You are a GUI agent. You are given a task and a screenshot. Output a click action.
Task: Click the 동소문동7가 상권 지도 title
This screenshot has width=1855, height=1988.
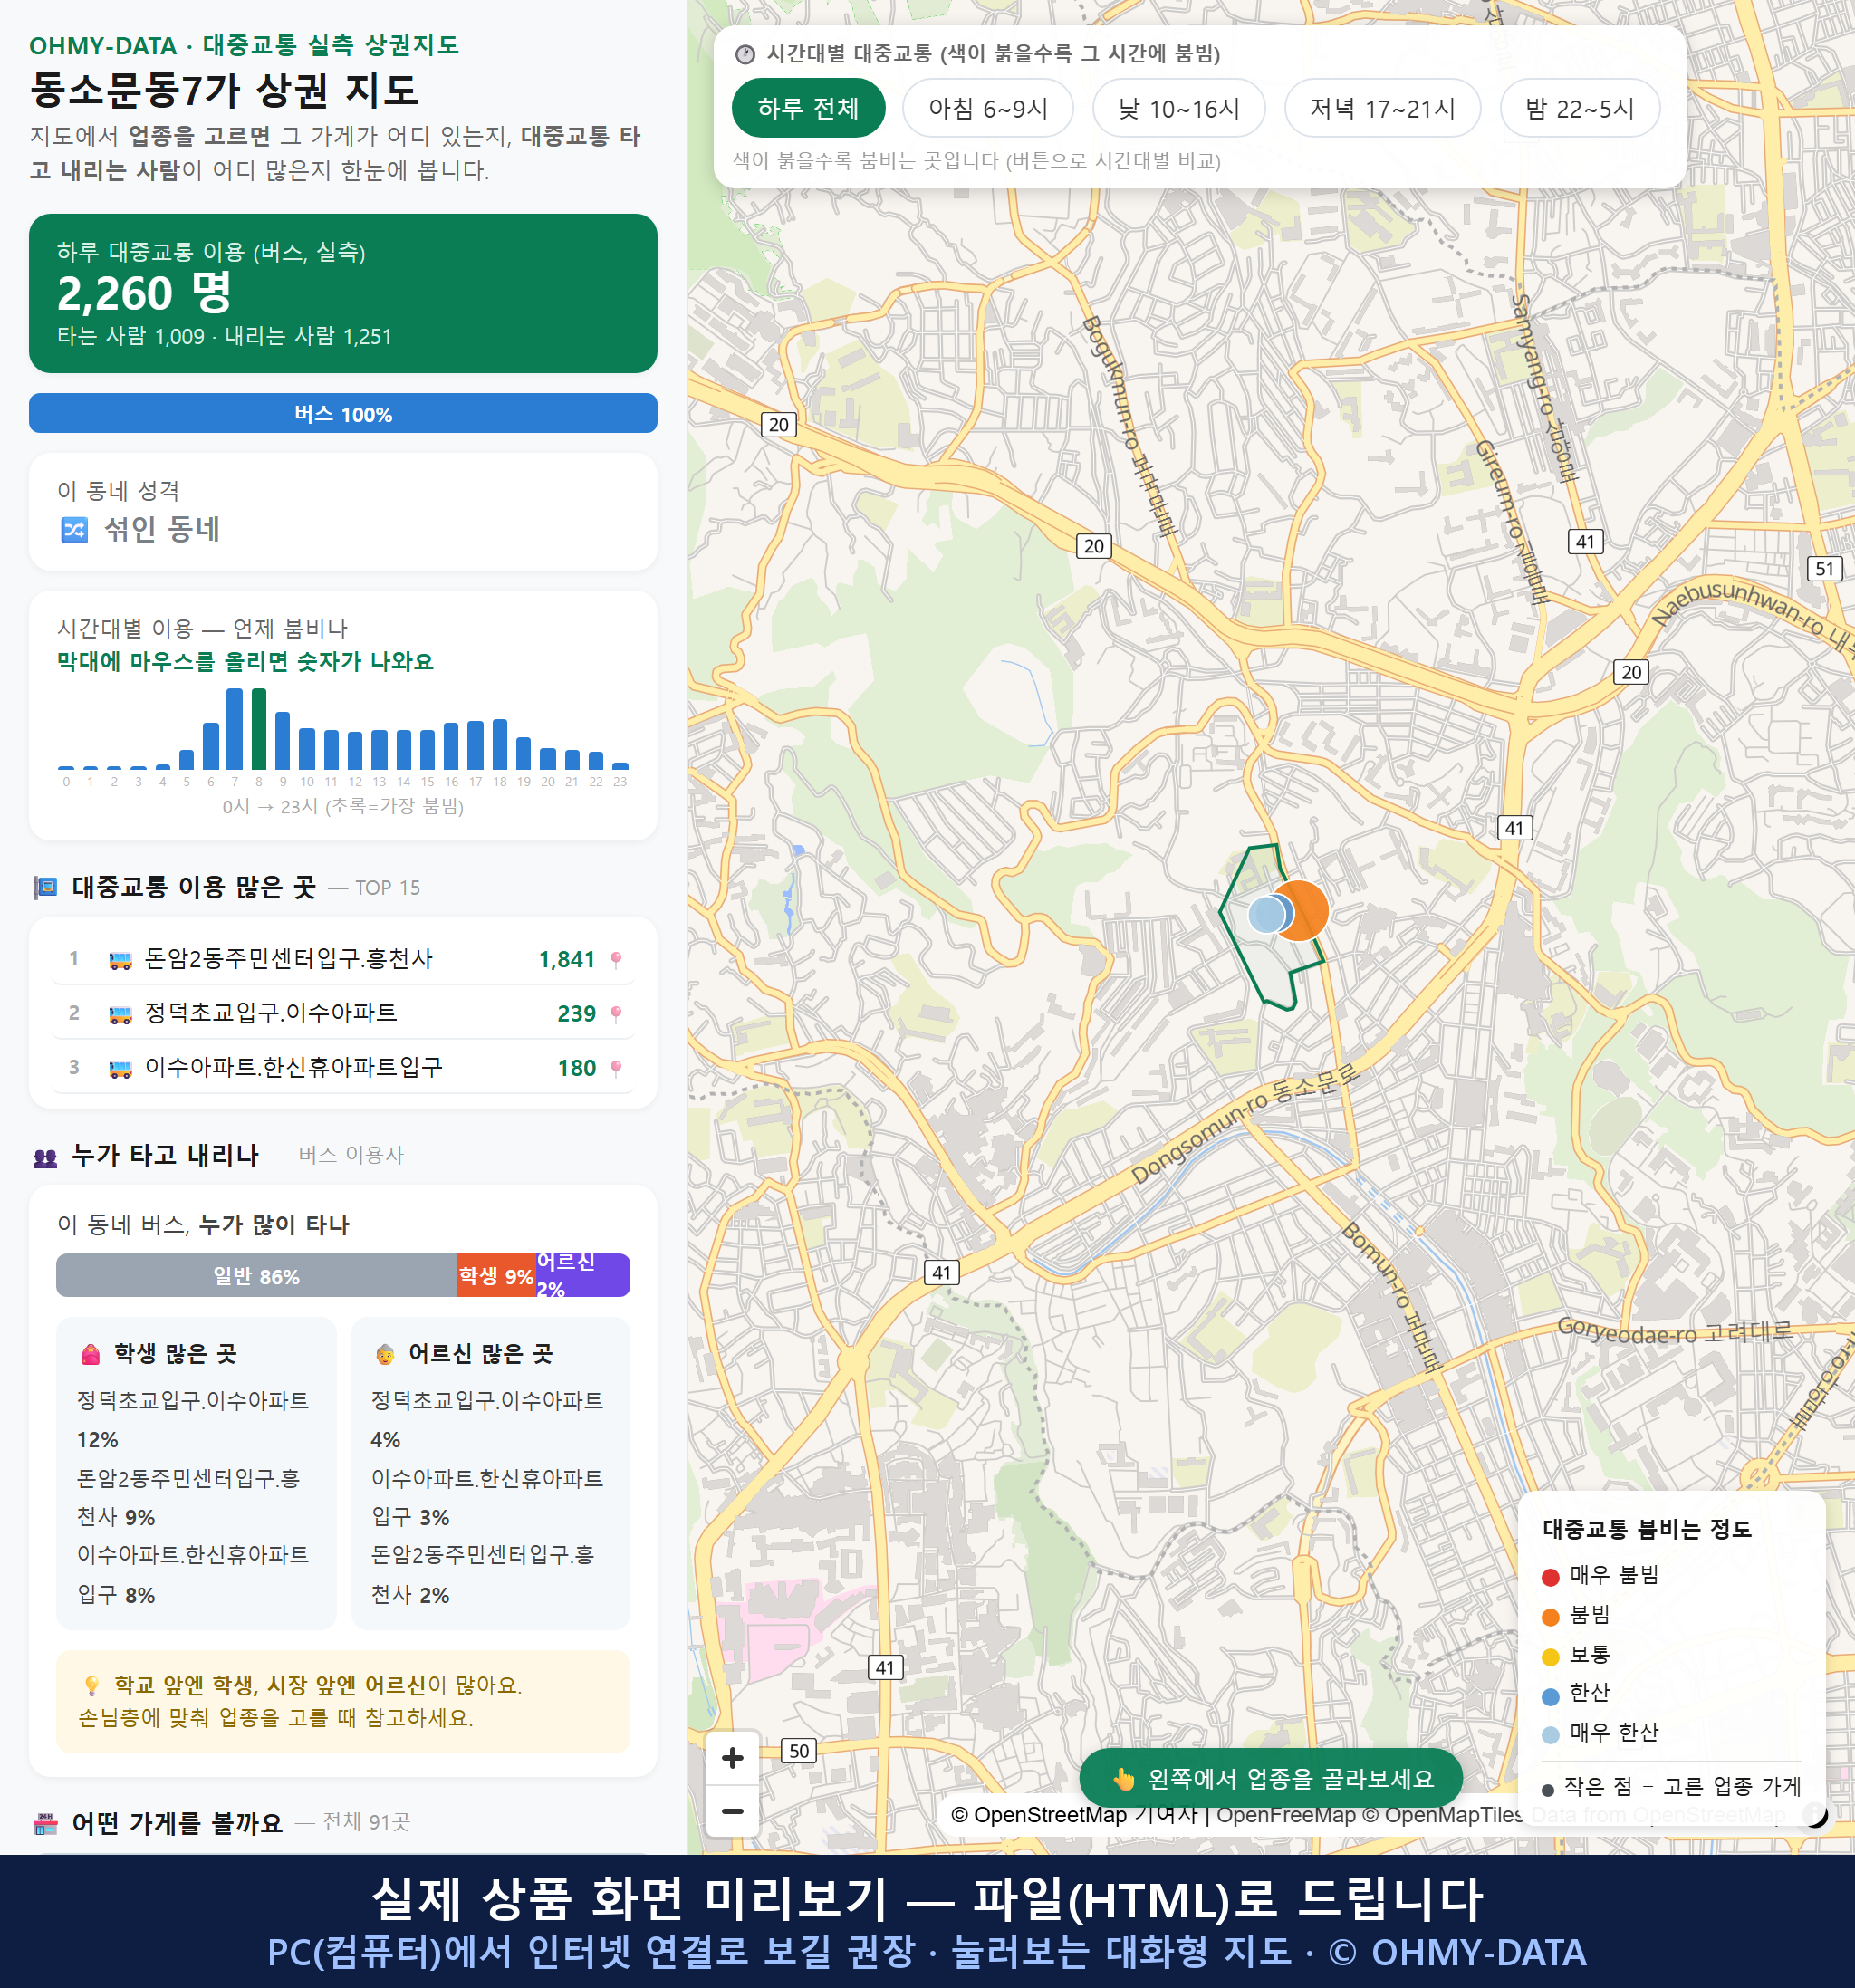(224, 90)
